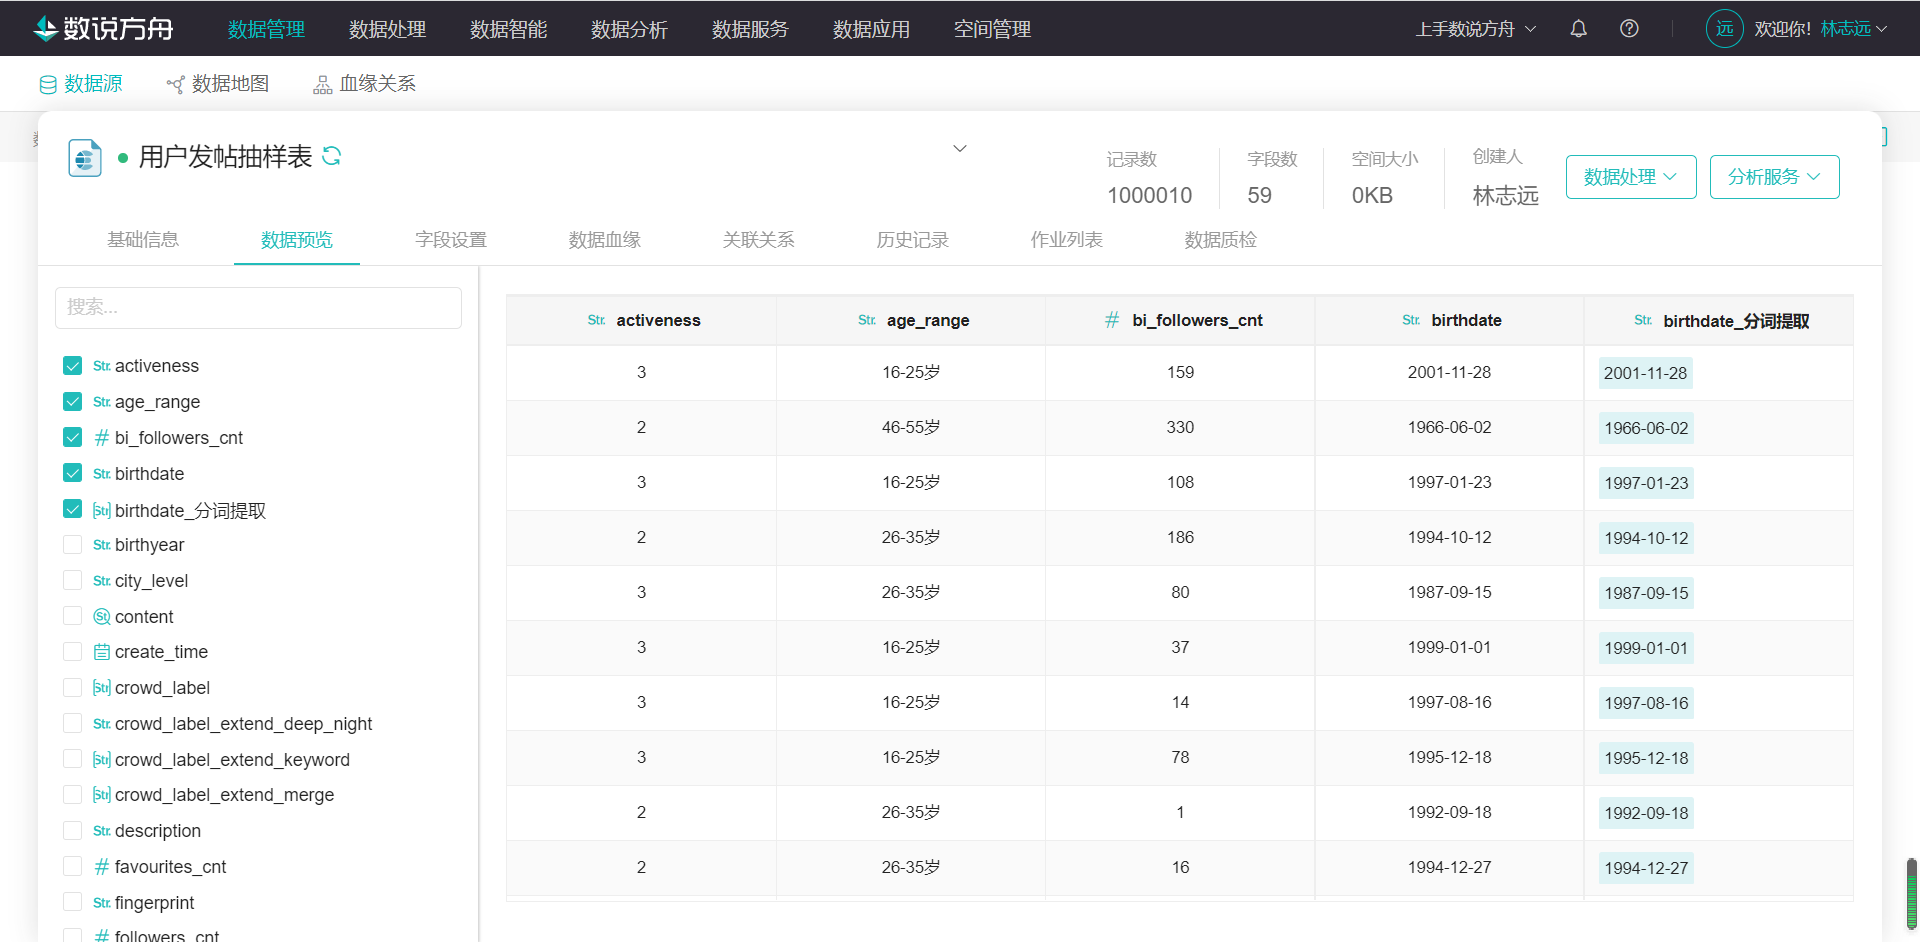This screenshot has width=1920, height=942.
Task: Click the 2001-11-28 tag in birthdate_分词提取
Action: (1645, 373)
